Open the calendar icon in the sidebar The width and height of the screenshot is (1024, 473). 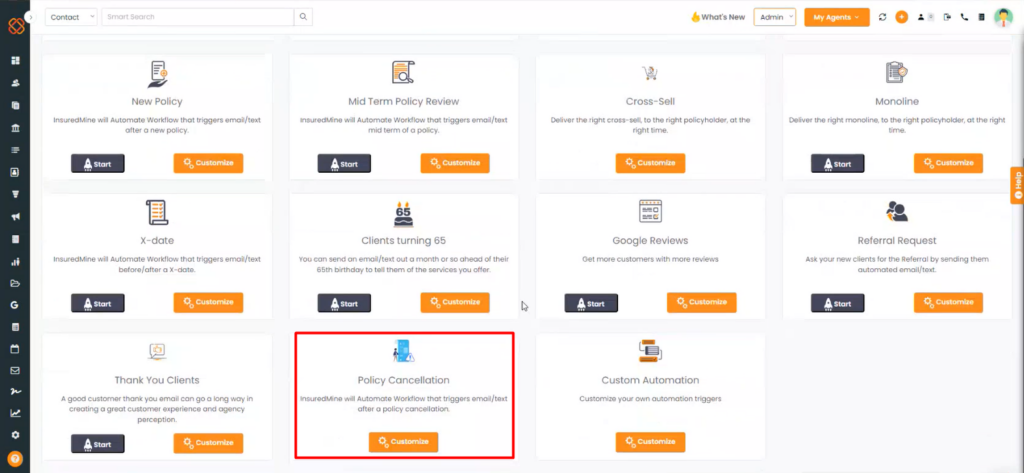point(15,350)
